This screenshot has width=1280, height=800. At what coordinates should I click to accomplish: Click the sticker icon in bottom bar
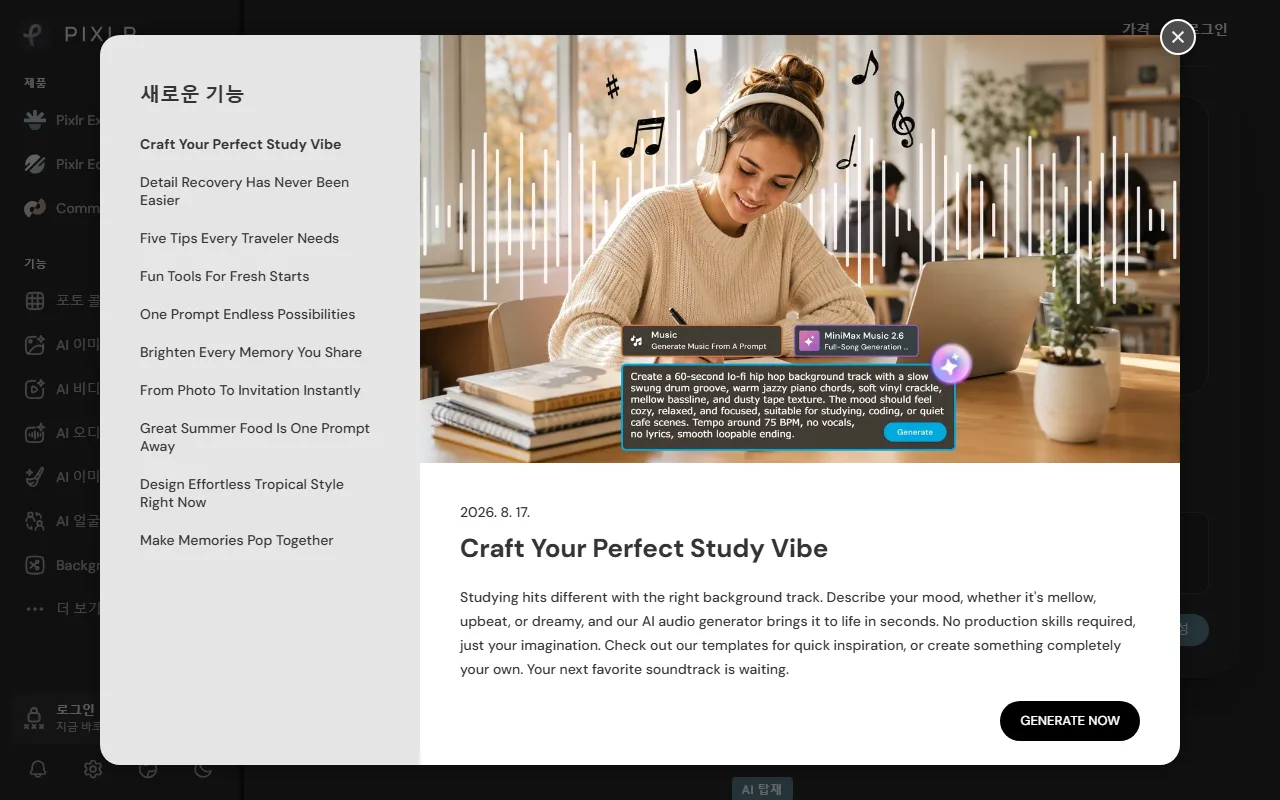pyautogui.click(x=148, y=769)
